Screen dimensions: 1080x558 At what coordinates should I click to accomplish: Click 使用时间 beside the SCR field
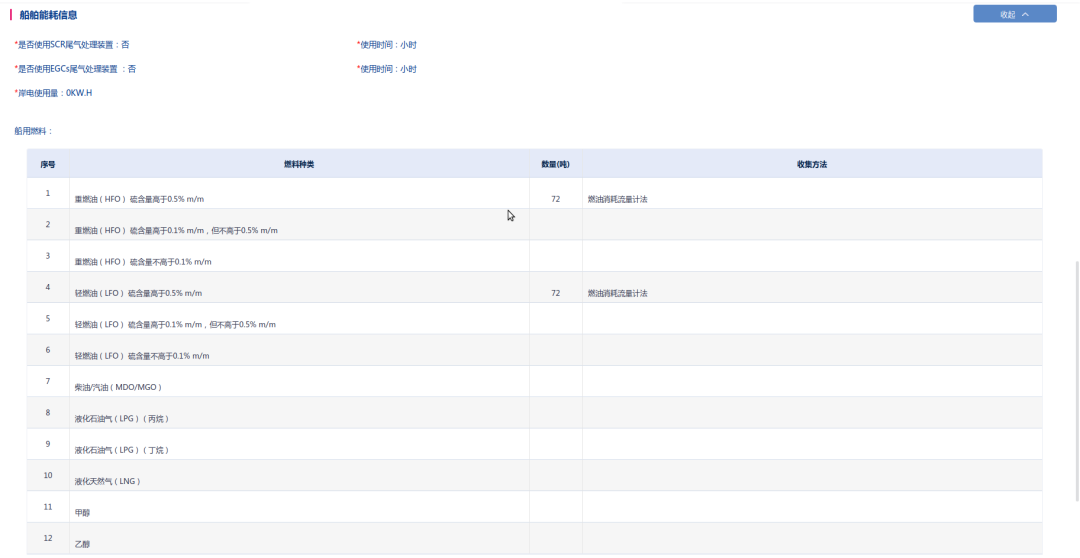[387, 45]
